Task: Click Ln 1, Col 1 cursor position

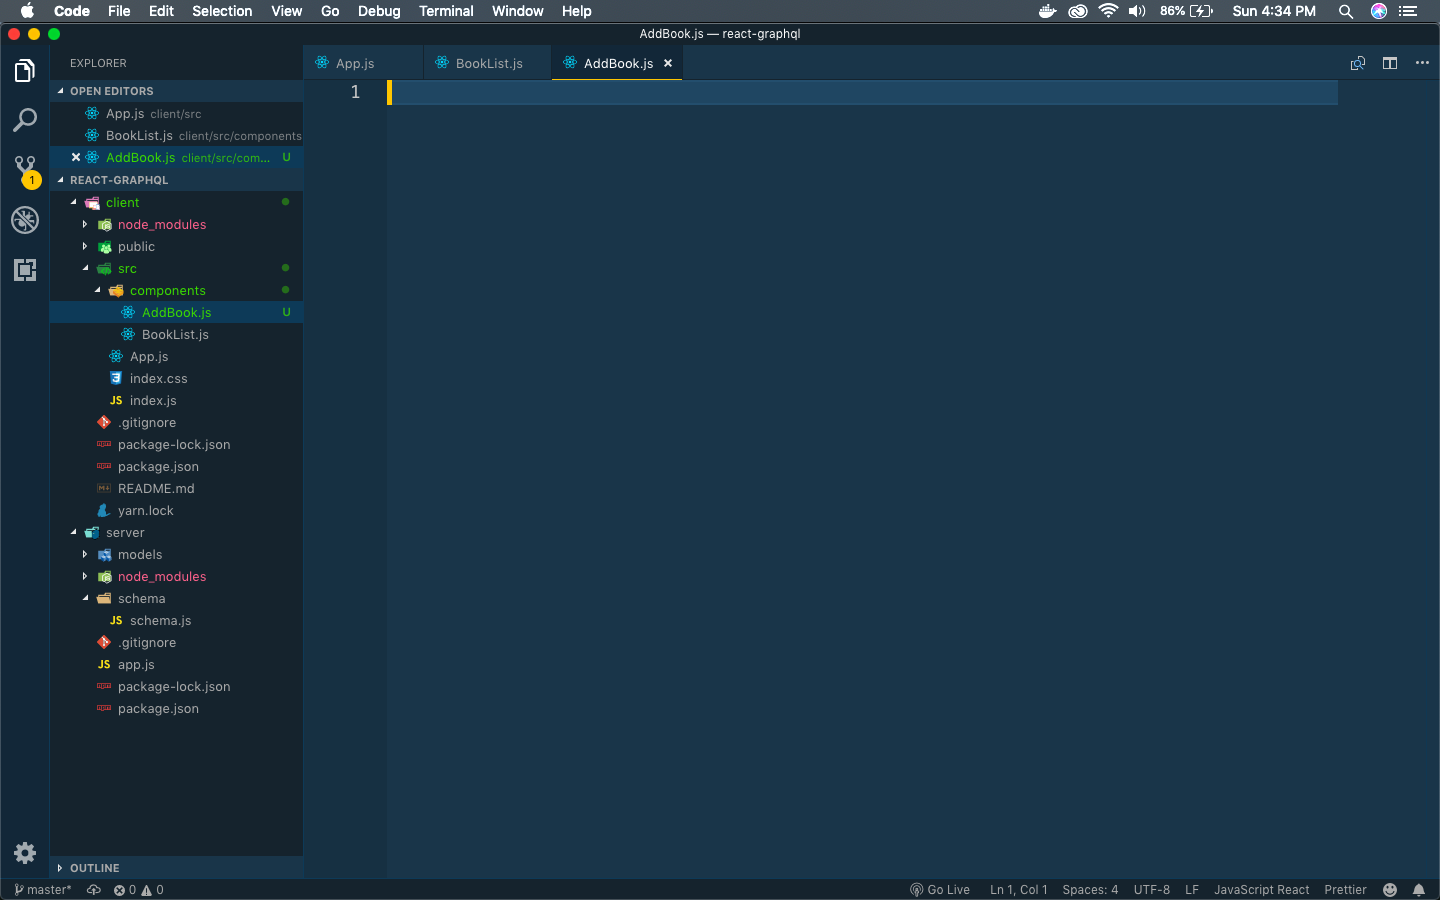Action: 1019,890
